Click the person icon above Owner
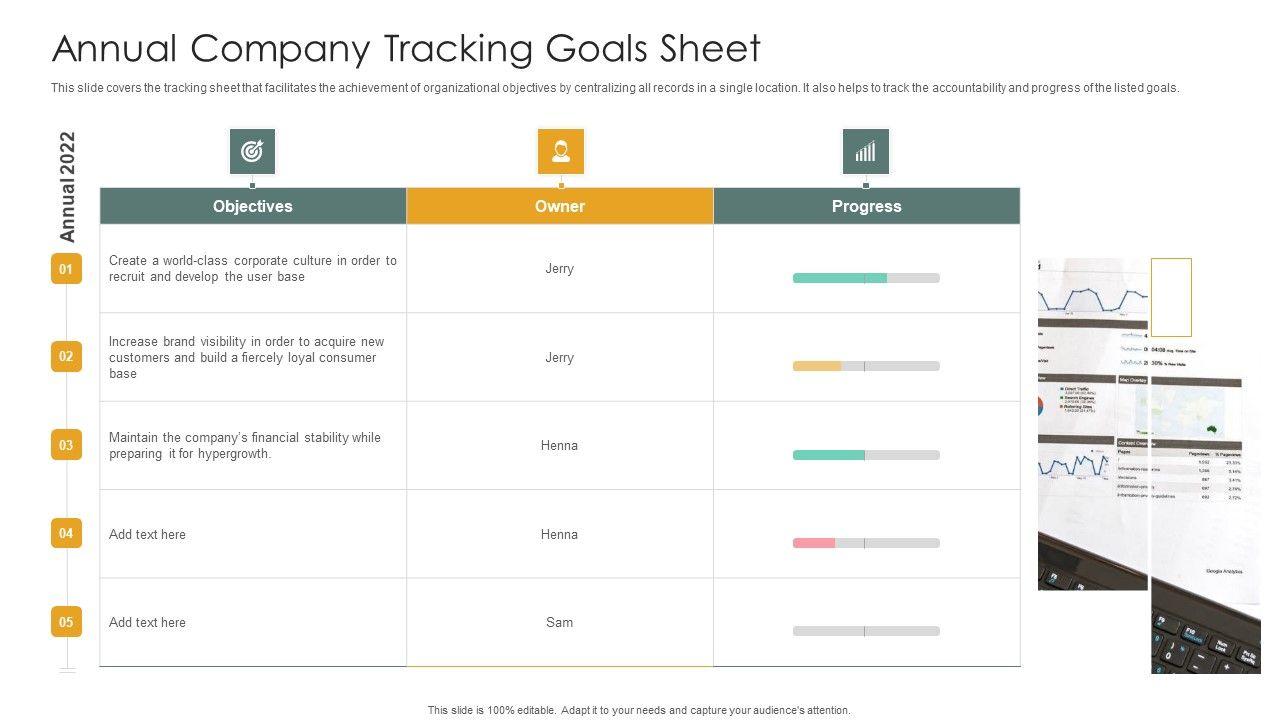Image resolution: width=1280 pixels, height=720 pixels. coord(561,152)
